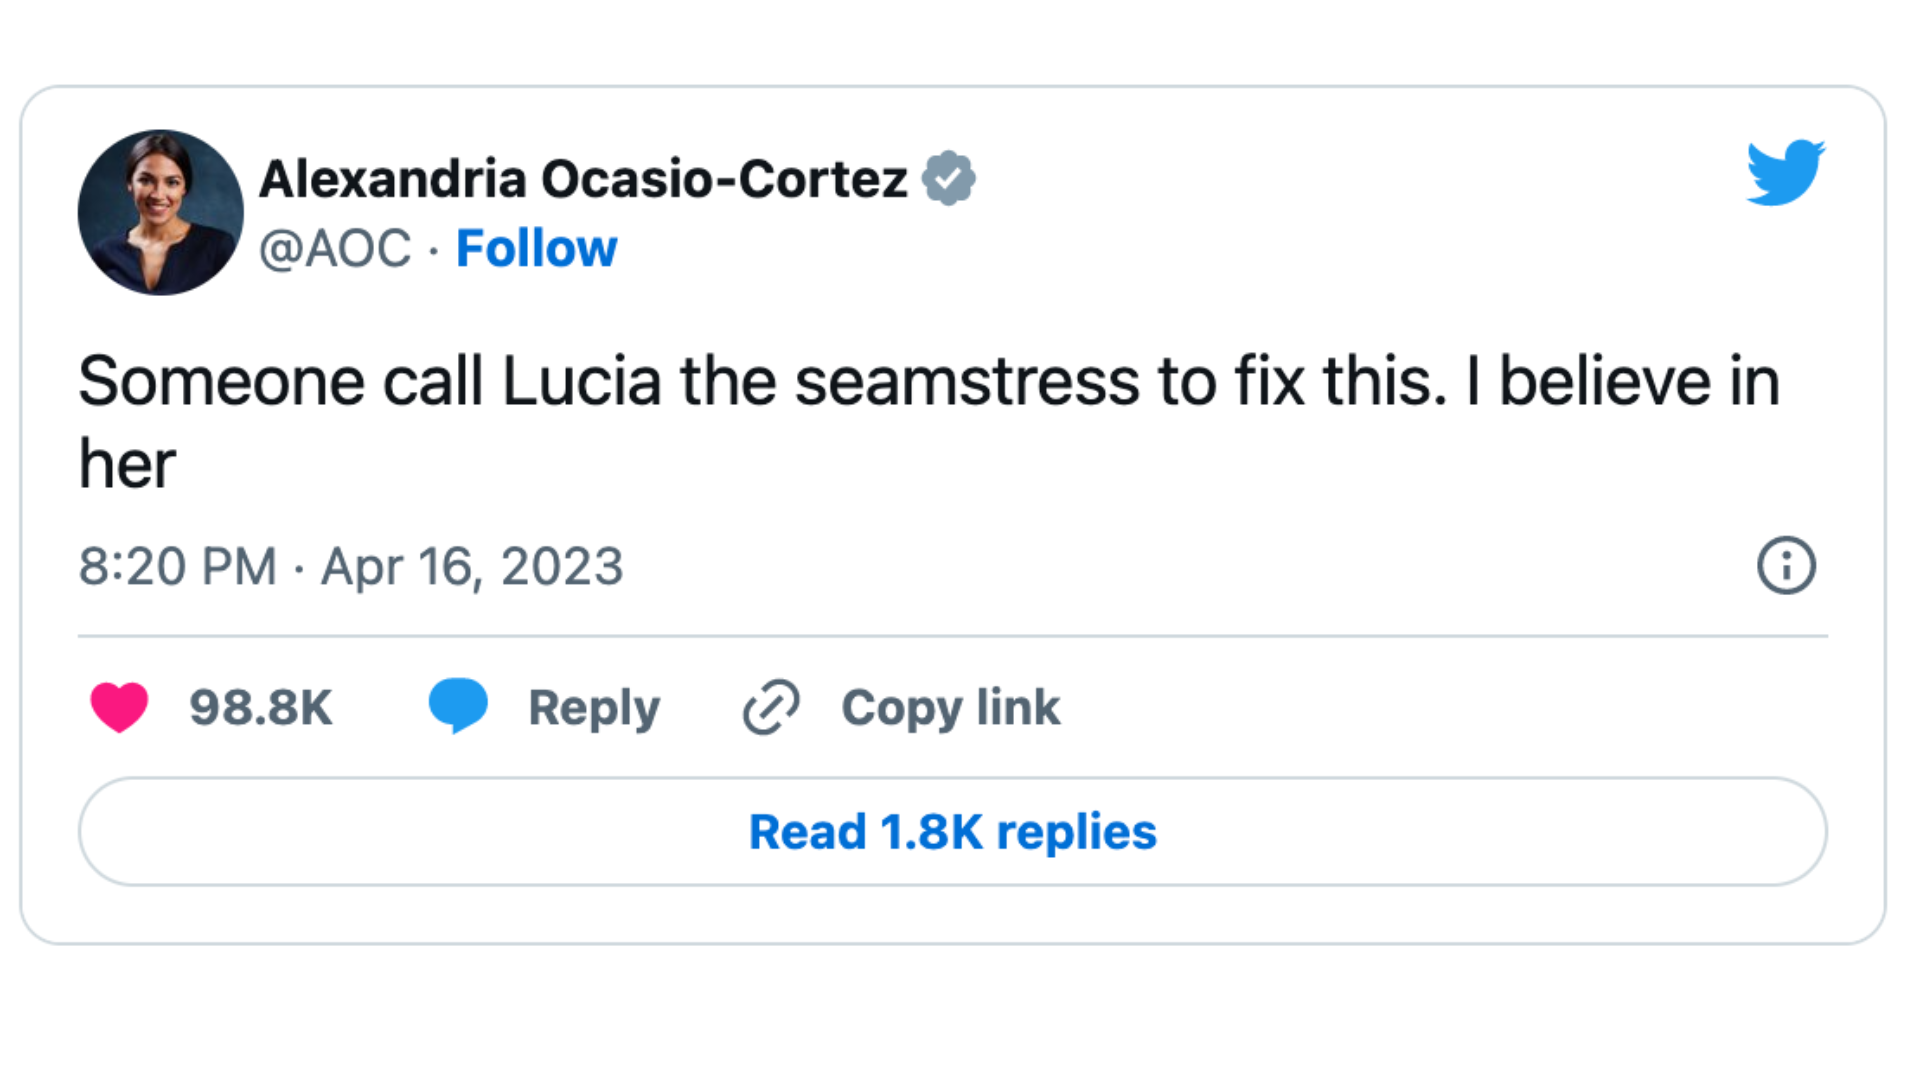Click the word "seamstress" in the tweet

[967, 382]
